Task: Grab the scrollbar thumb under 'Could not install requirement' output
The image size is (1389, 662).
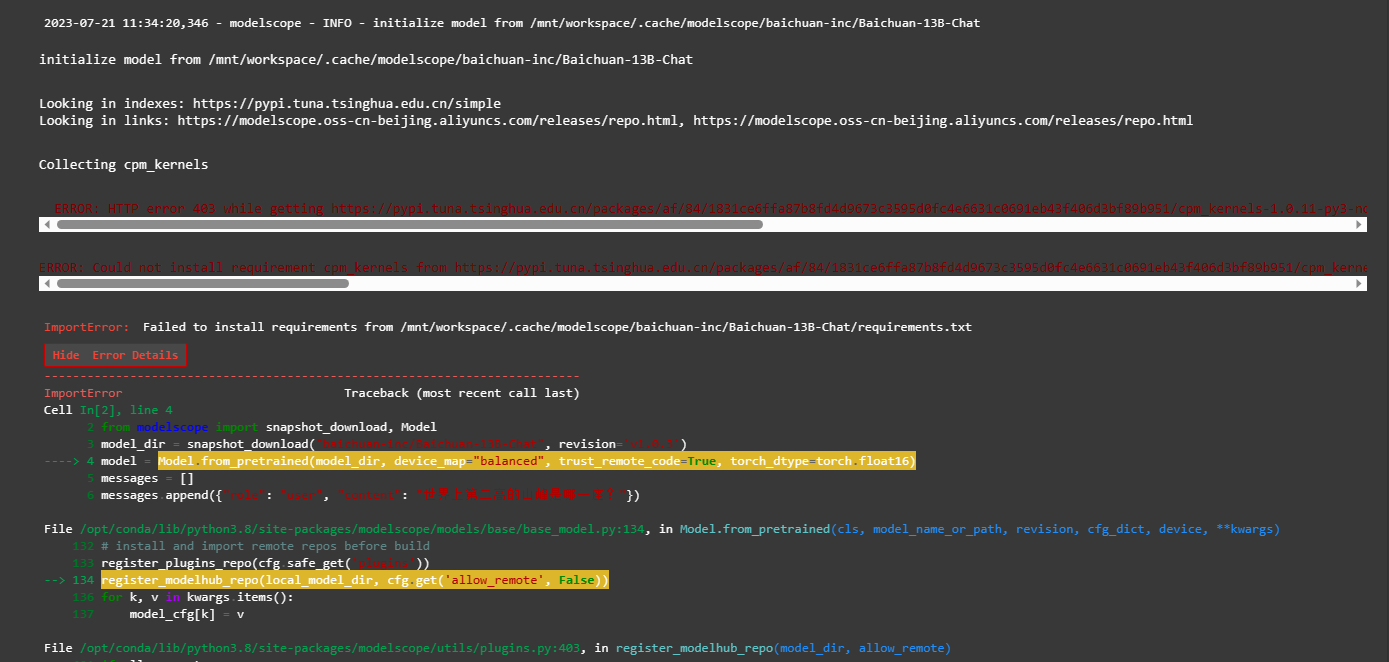Action: [203, 284]
